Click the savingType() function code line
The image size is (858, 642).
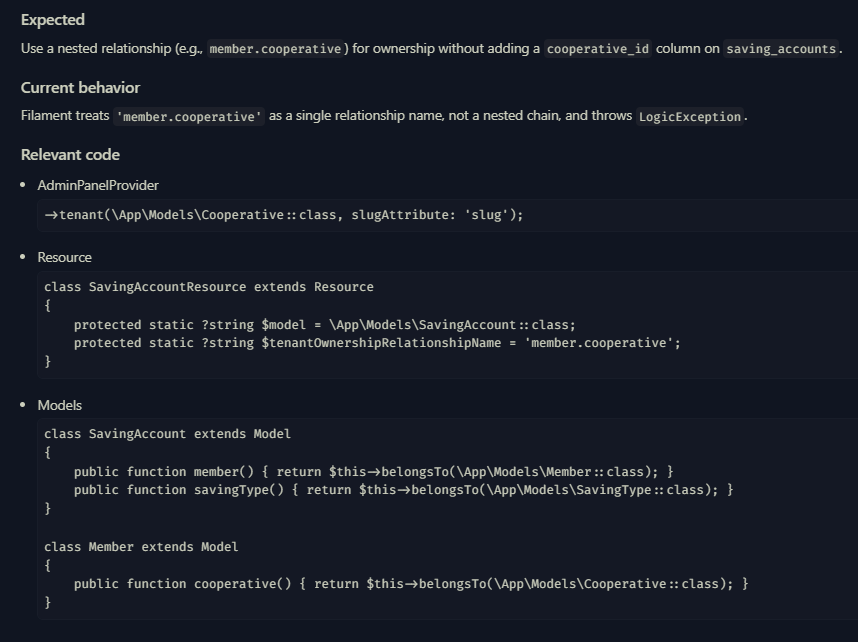[x=403, y=490]
